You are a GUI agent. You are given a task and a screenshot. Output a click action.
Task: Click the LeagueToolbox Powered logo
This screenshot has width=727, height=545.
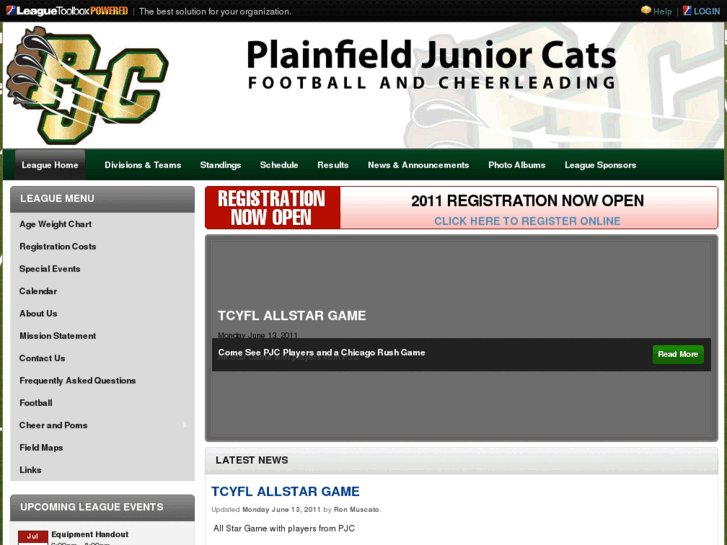(x=67, y=11)
